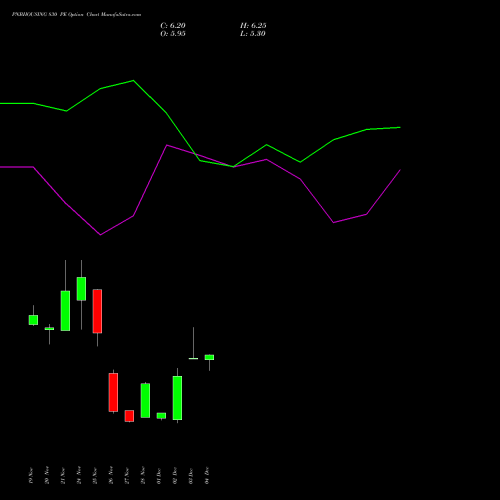Viewport: 500px width, 500px height.
Task: Click the red candle for 25 Nov
Action: 97,311
